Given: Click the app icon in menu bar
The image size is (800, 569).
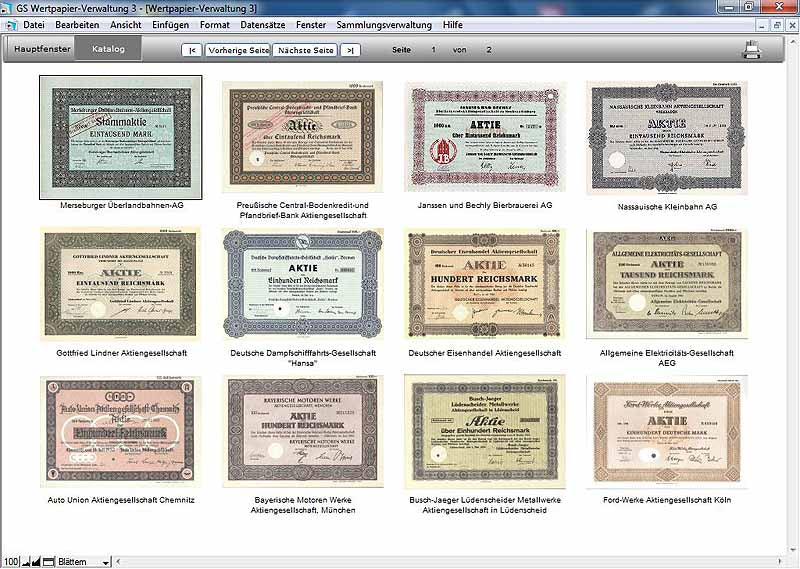Looking at the screenshot, I should point(10,23).
